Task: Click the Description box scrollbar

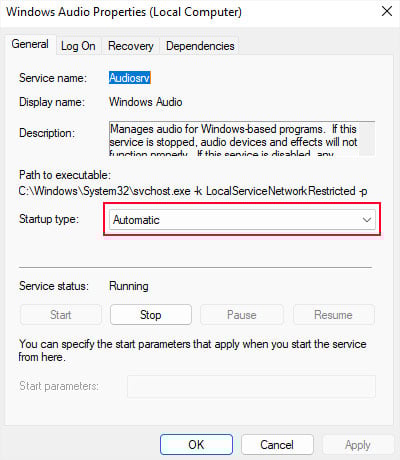Action: click(x=367, y=139)
